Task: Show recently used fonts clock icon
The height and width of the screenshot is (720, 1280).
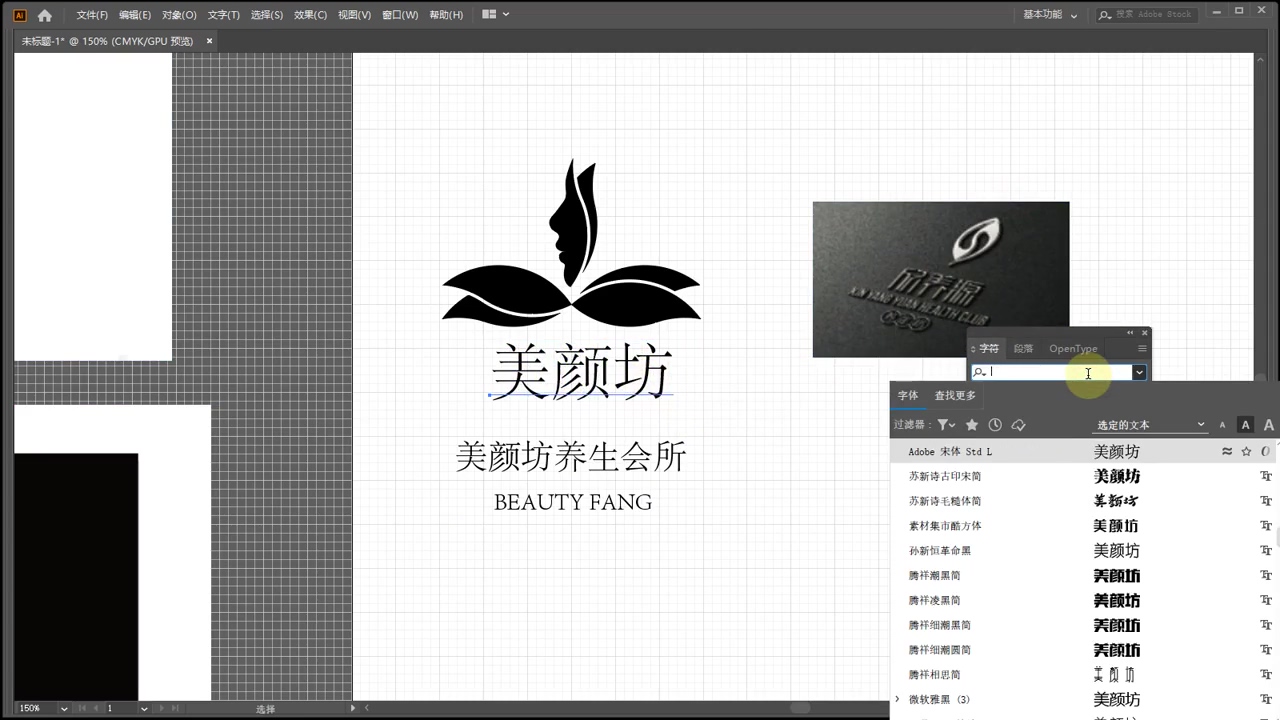Action: coord(995,425)
